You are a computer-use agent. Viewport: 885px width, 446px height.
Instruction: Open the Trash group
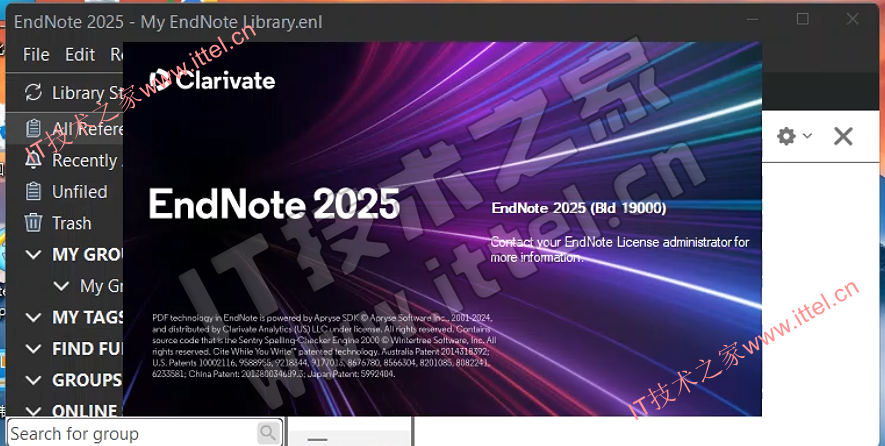[72, 223]
